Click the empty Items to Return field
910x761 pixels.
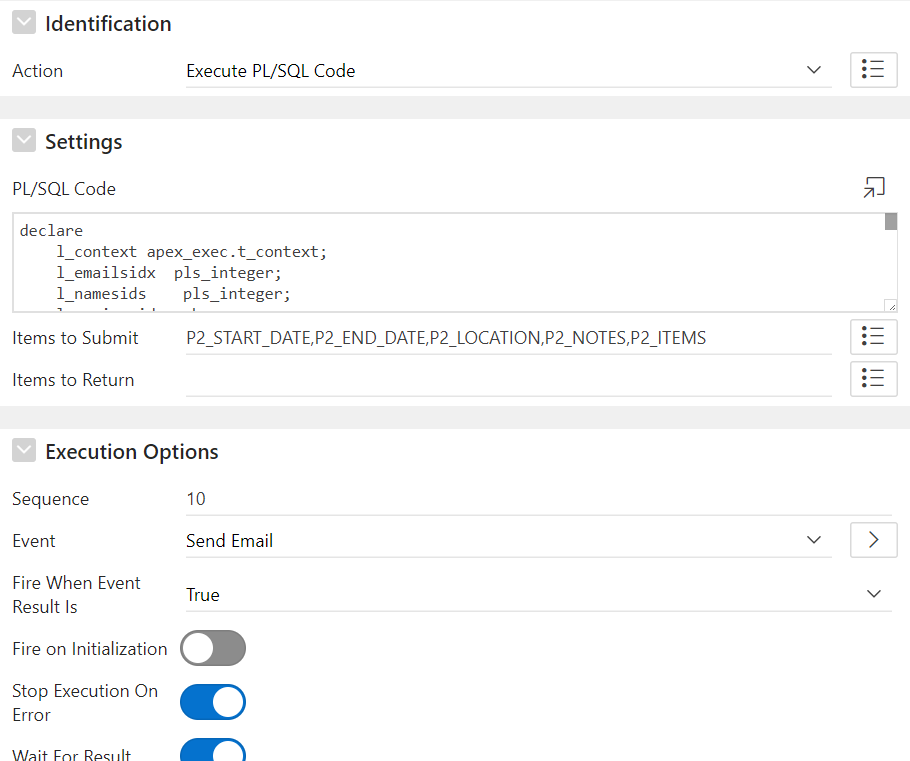tap(508, 380)
